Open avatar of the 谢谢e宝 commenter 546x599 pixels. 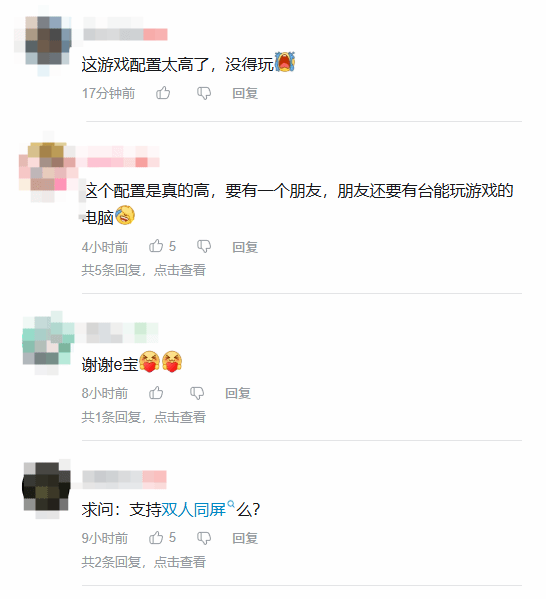pos(48,343)
